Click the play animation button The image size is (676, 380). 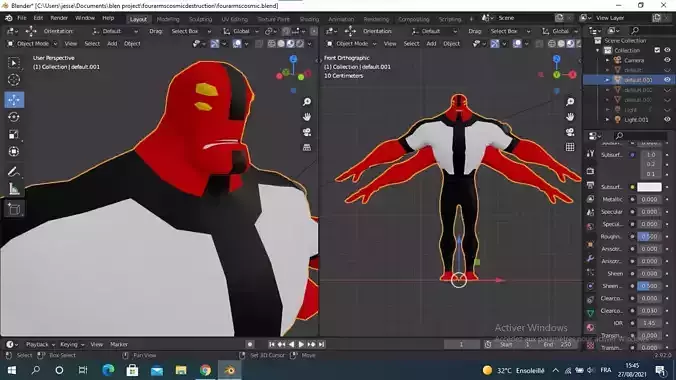(301, 344)
